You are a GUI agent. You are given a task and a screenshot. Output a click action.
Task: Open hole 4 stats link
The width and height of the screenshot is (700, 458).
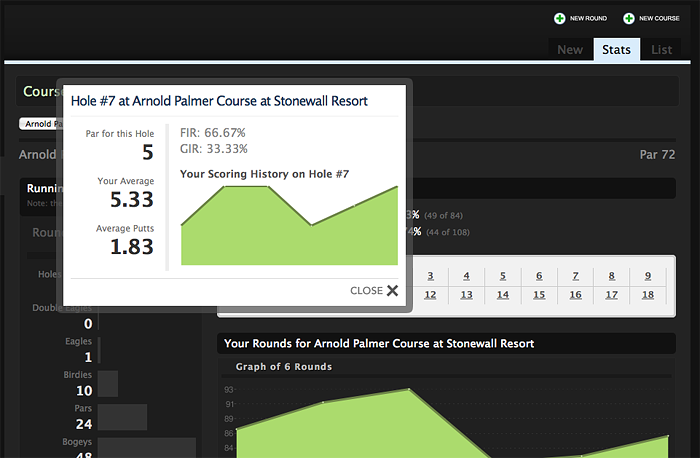467,276
